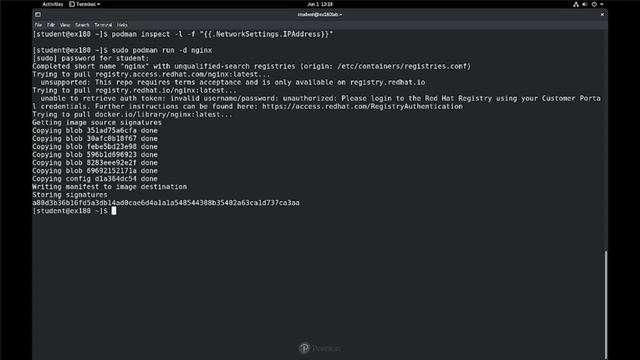Click 'Writing manifest to image destination' line
Viewport: 640px width, 360px height.
(x=110, y=187)
